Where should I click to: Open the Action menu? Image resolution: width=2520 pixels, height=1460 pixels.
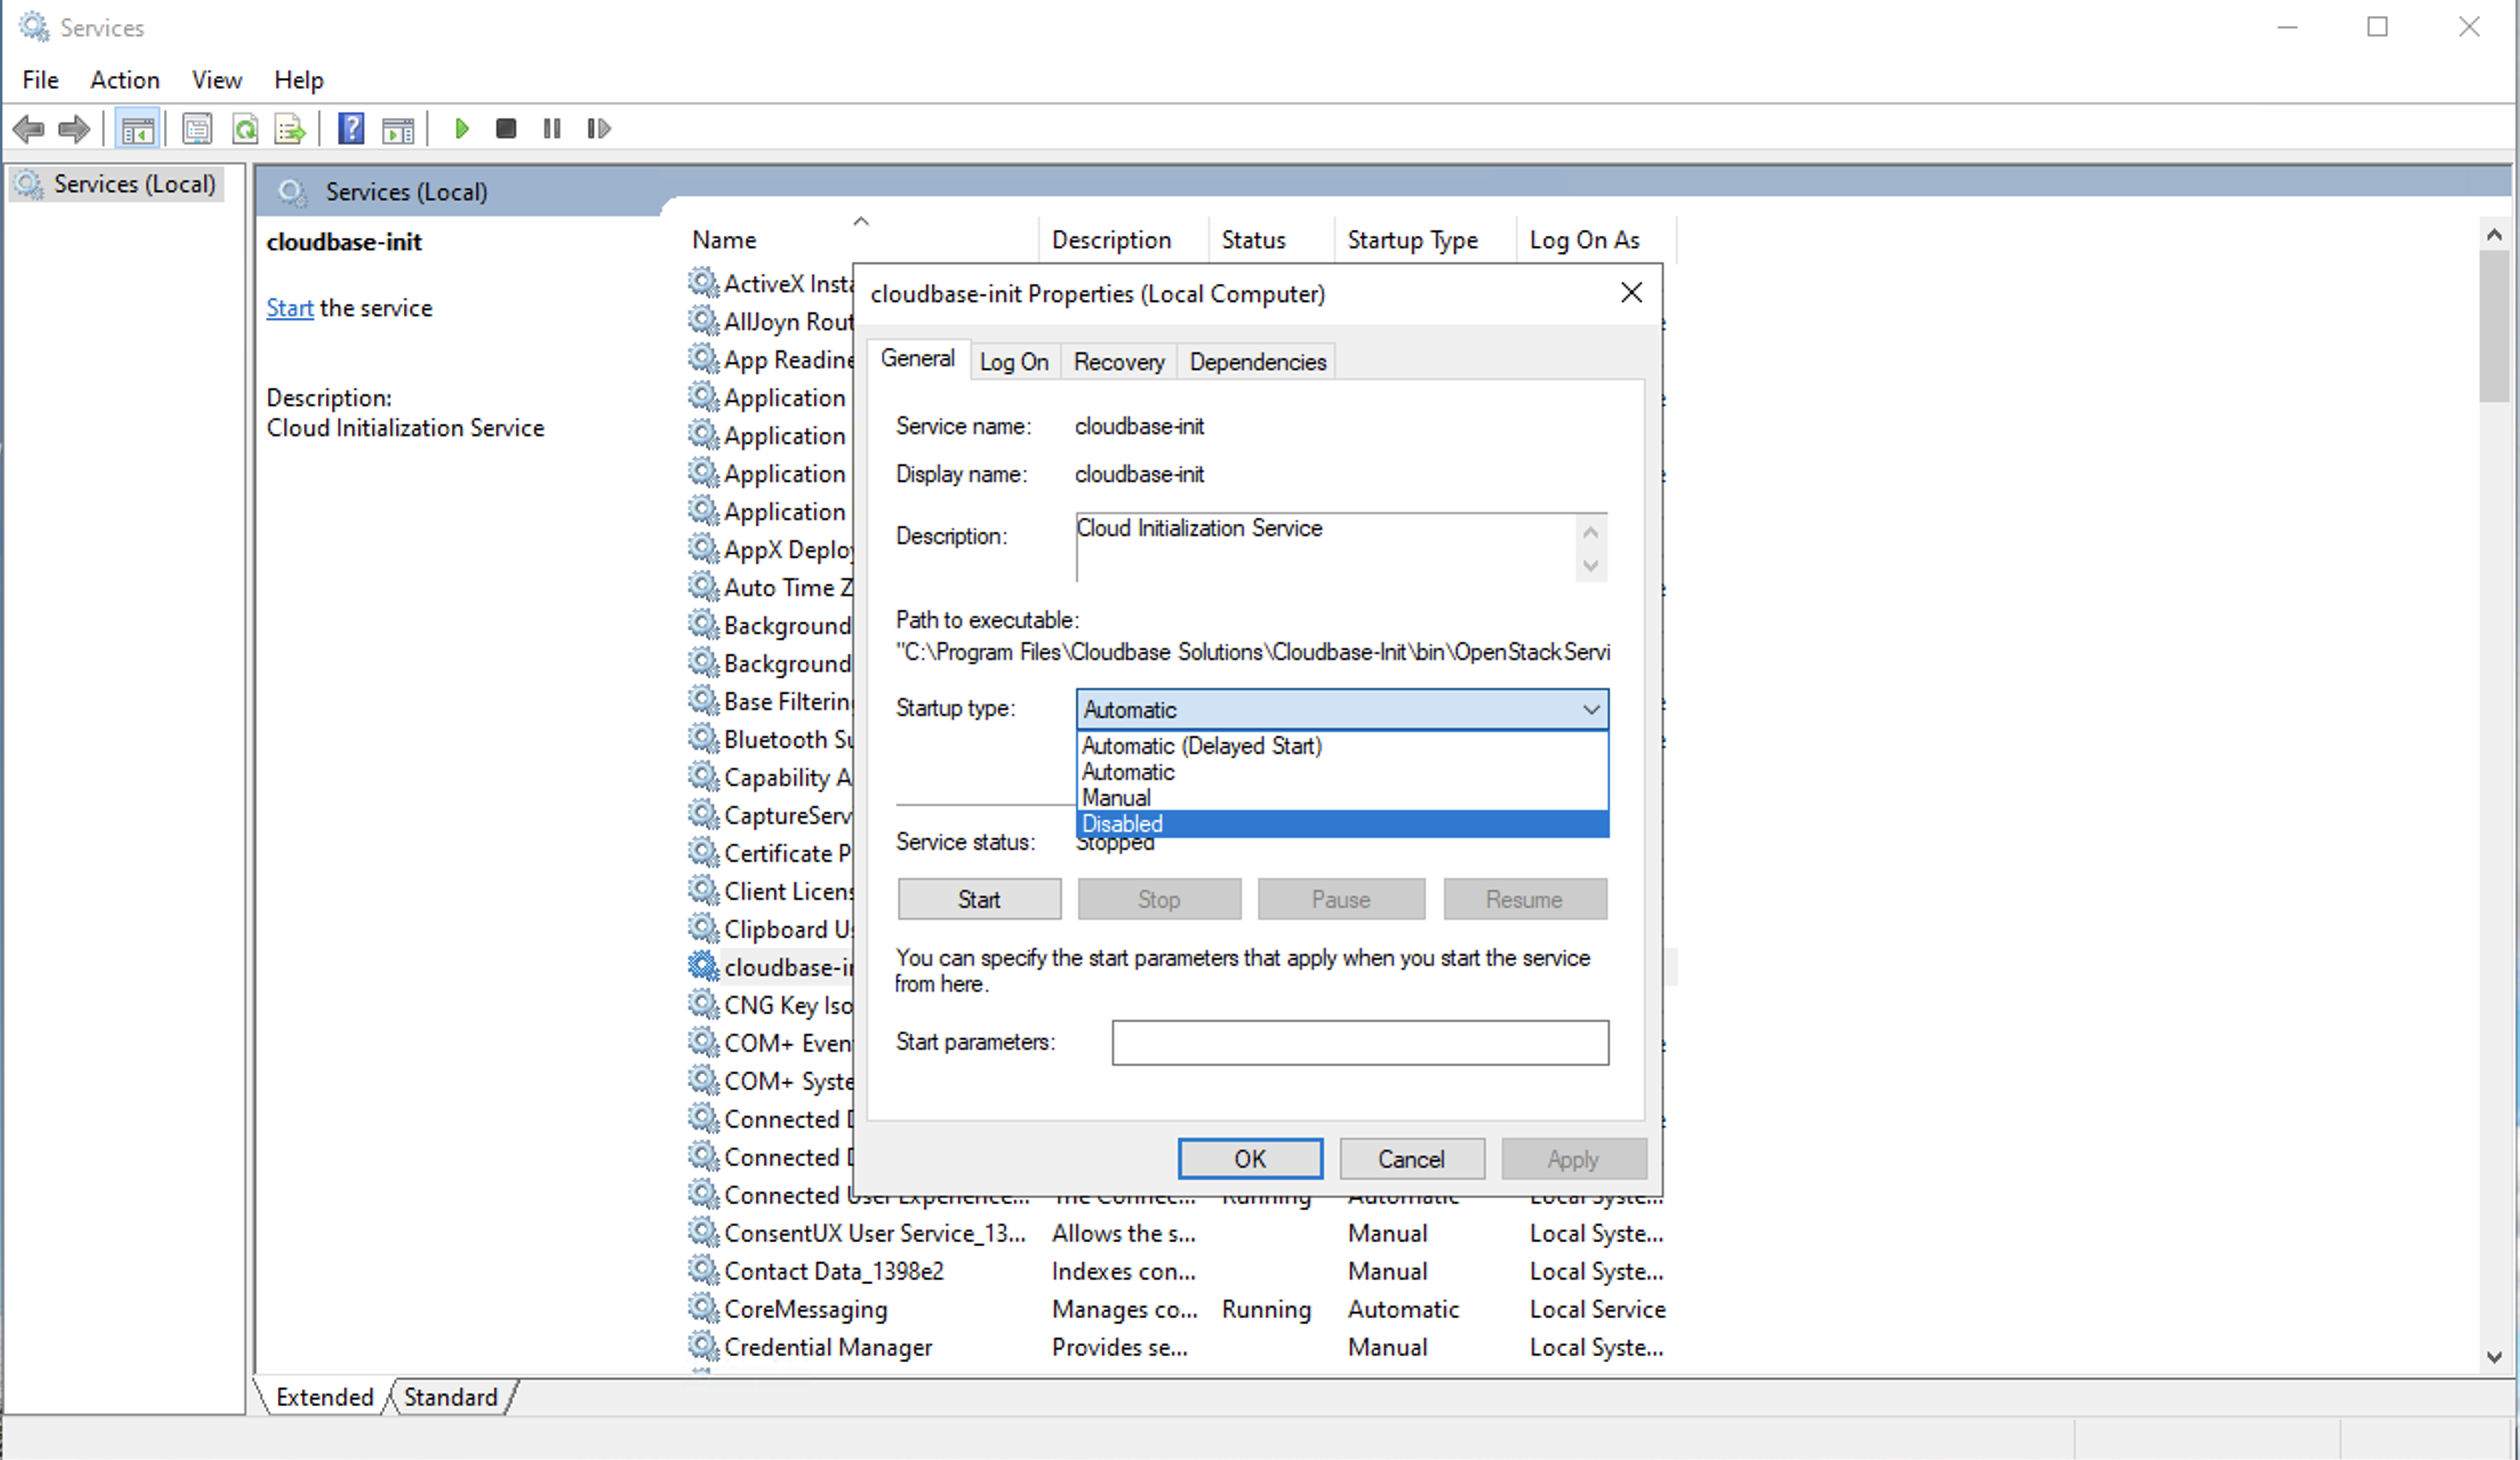[125, 80]
